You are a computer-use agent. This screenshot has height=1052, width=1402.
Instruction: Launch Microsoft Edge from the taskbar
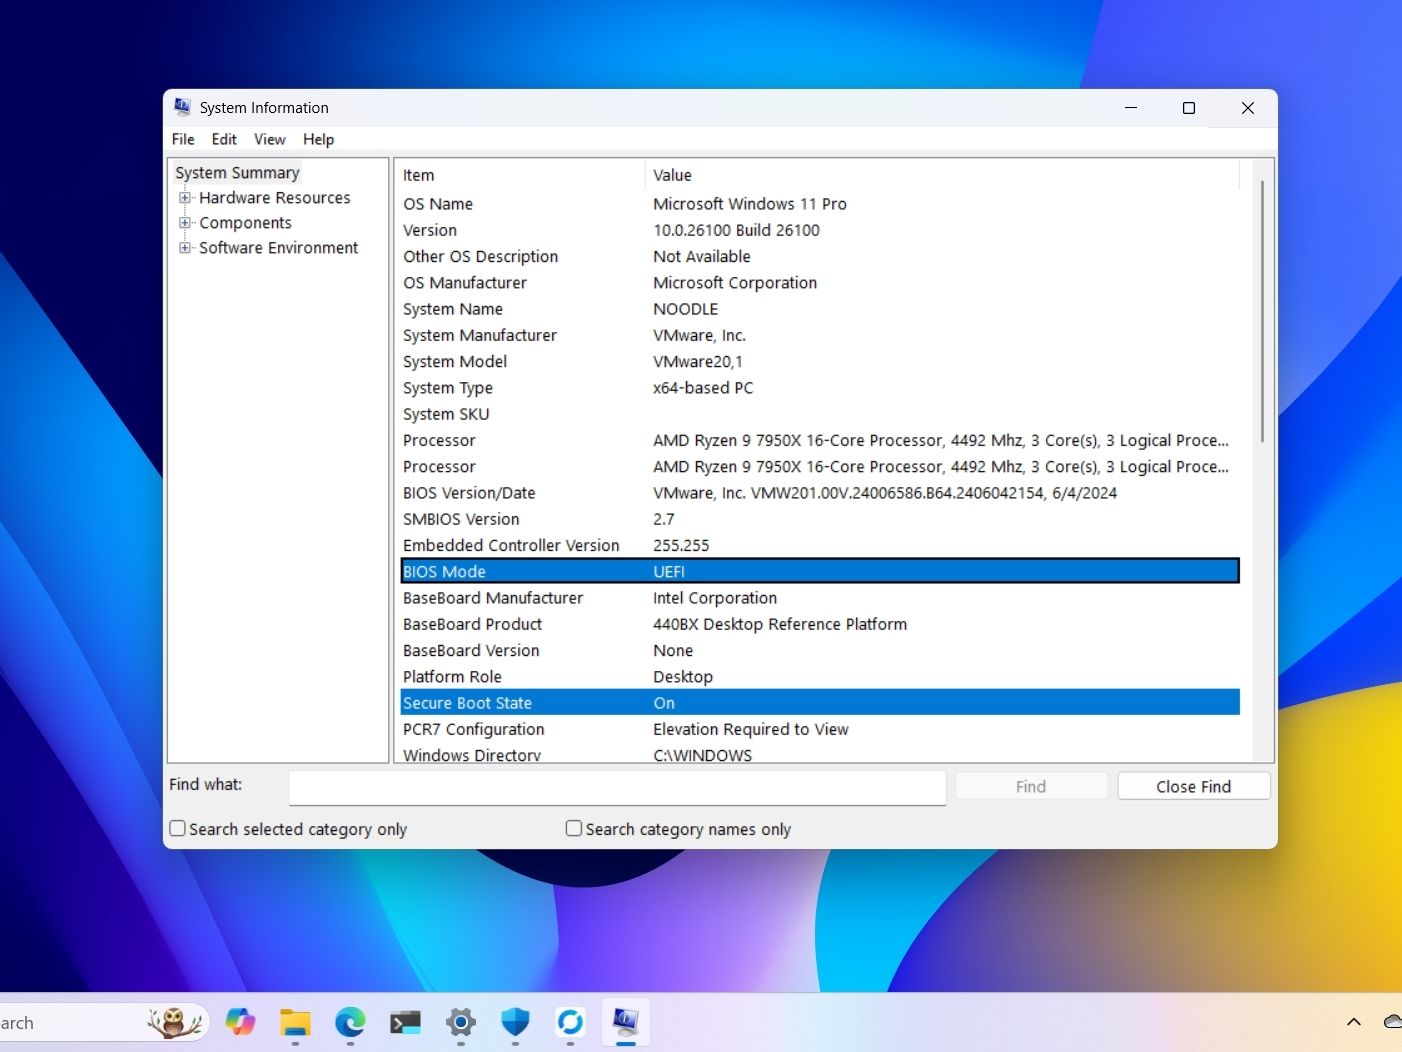pos(350,1022)
